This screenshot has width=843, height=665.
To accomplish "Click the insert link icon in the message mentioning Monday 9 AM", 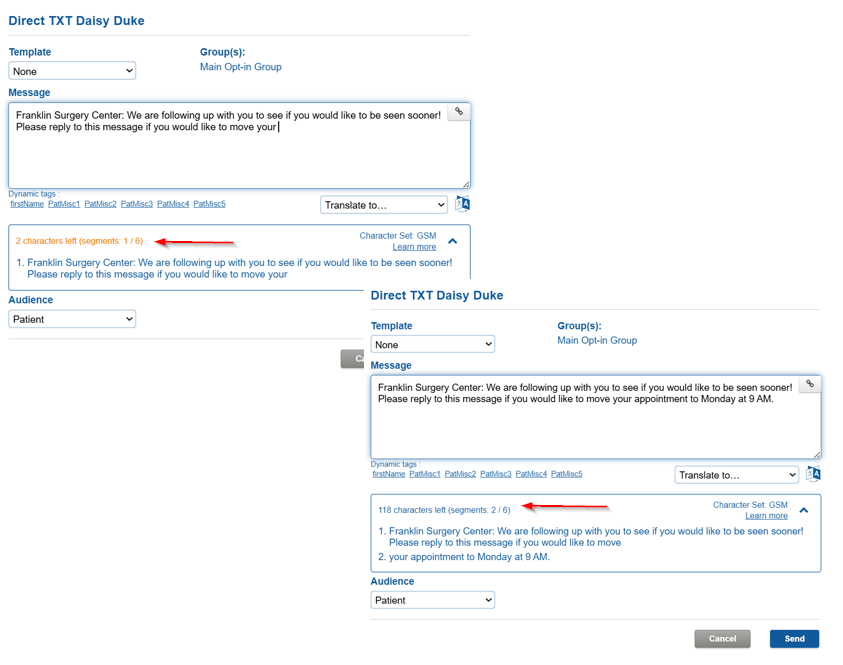I will pyautogui.click(x=810, y=385).
